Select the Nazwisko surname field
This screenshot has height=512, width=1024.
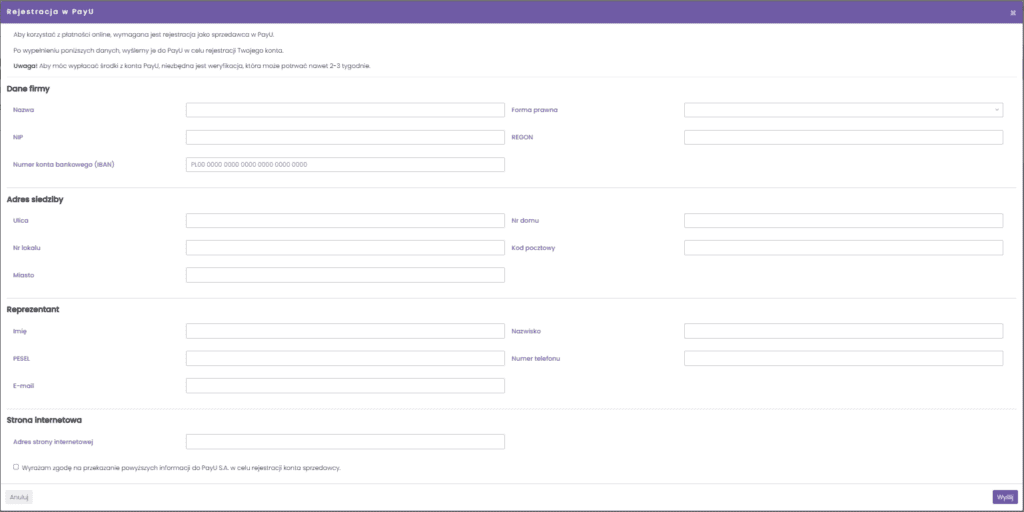[x=843, y=331]
